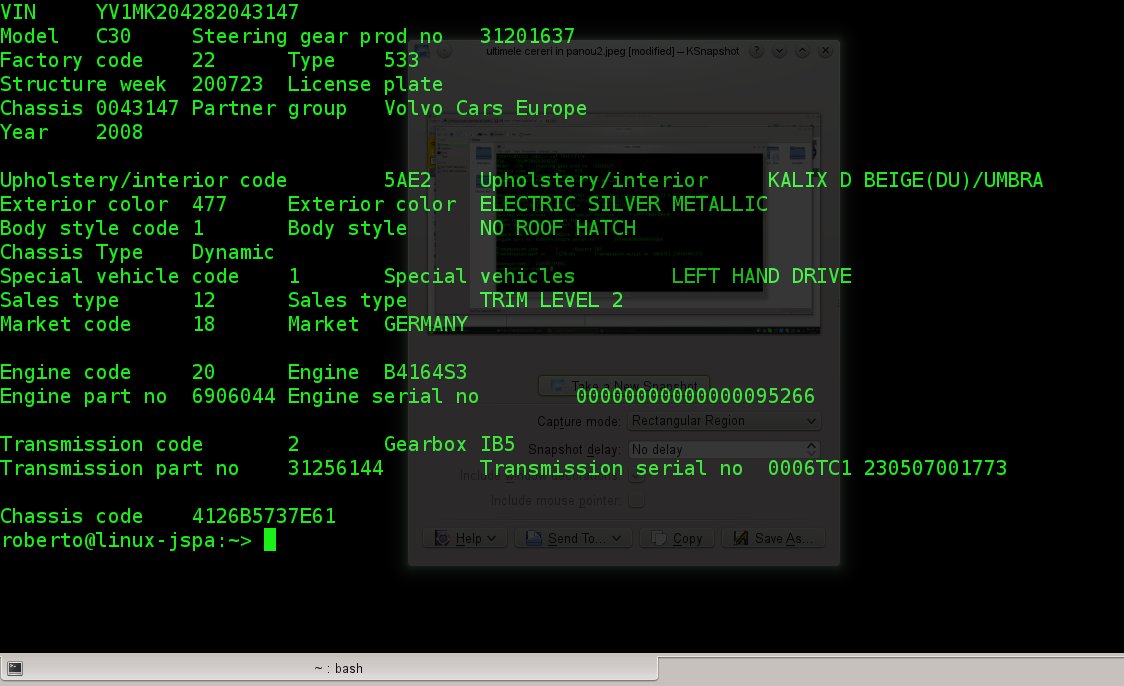Click Transmission part no 31256144

tap(335, 468)
